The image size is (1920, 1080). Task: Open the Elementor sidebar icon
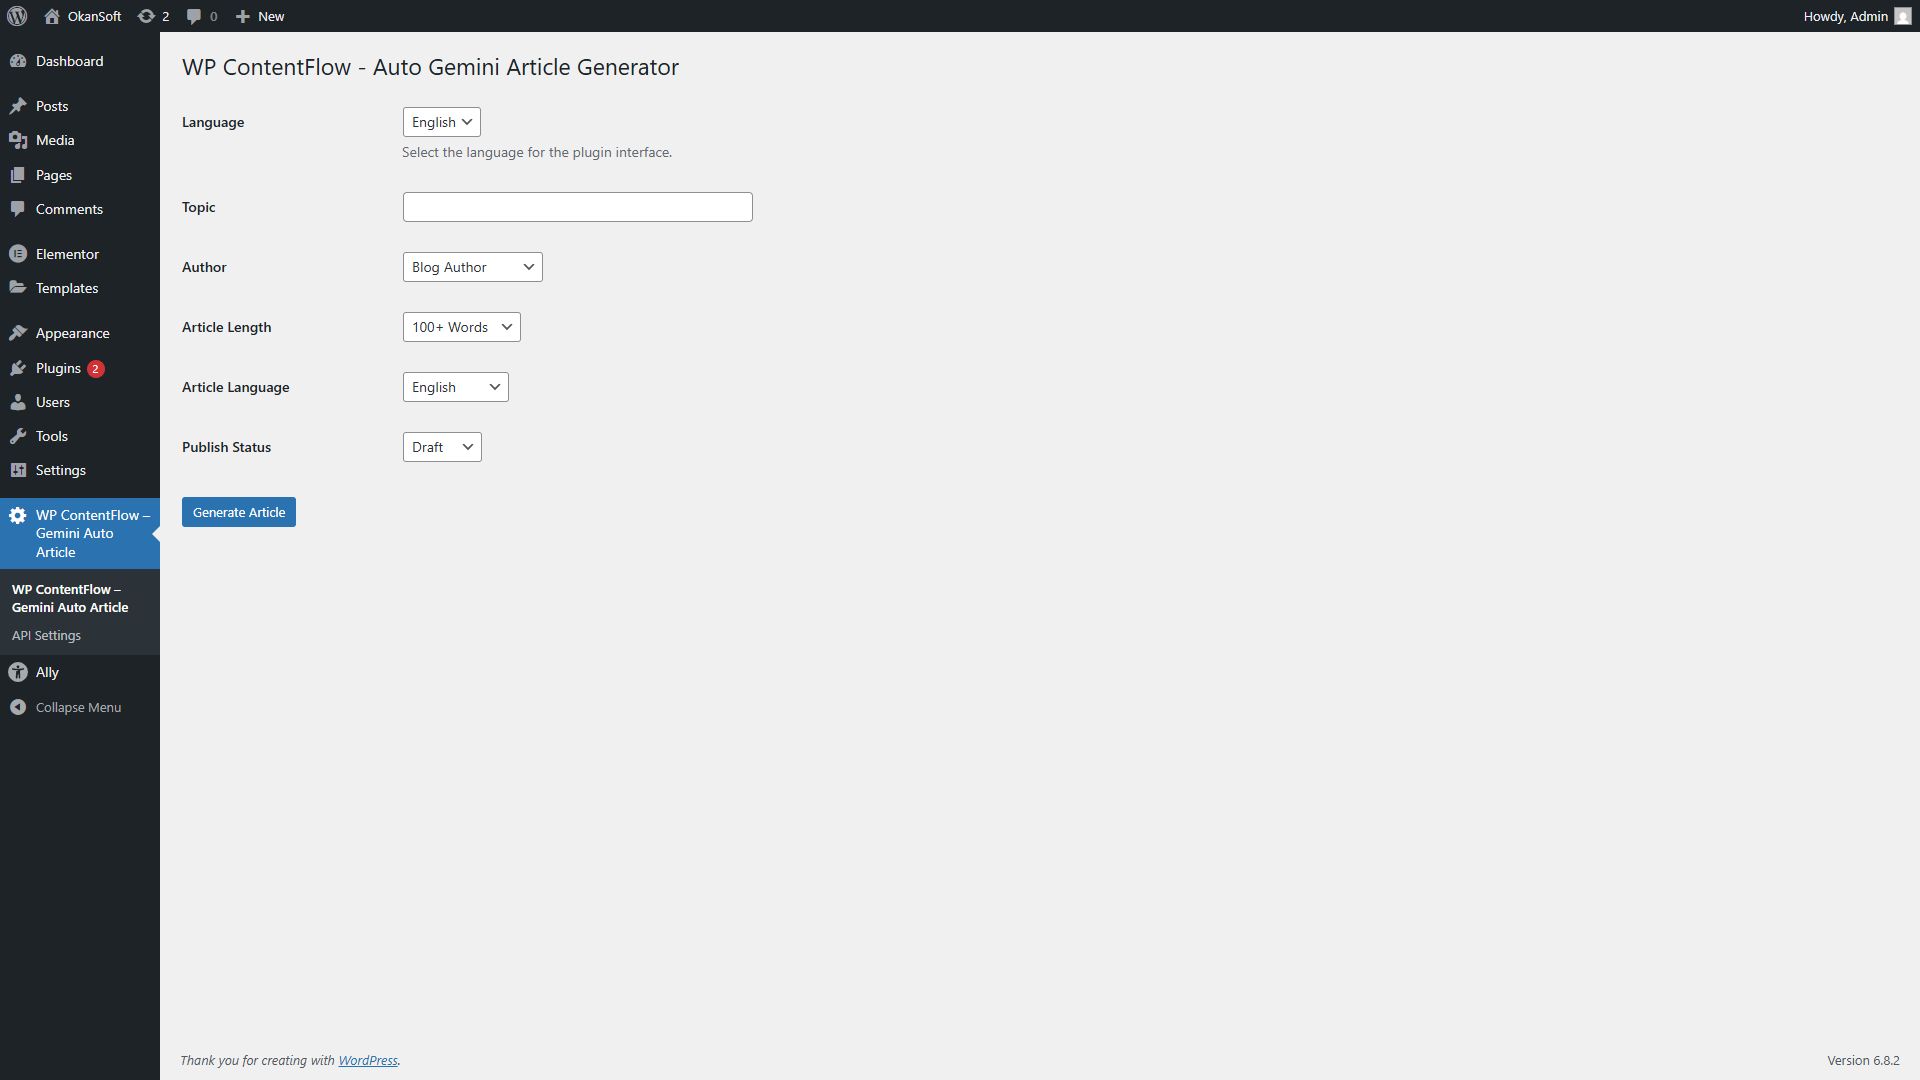point(18,254)
